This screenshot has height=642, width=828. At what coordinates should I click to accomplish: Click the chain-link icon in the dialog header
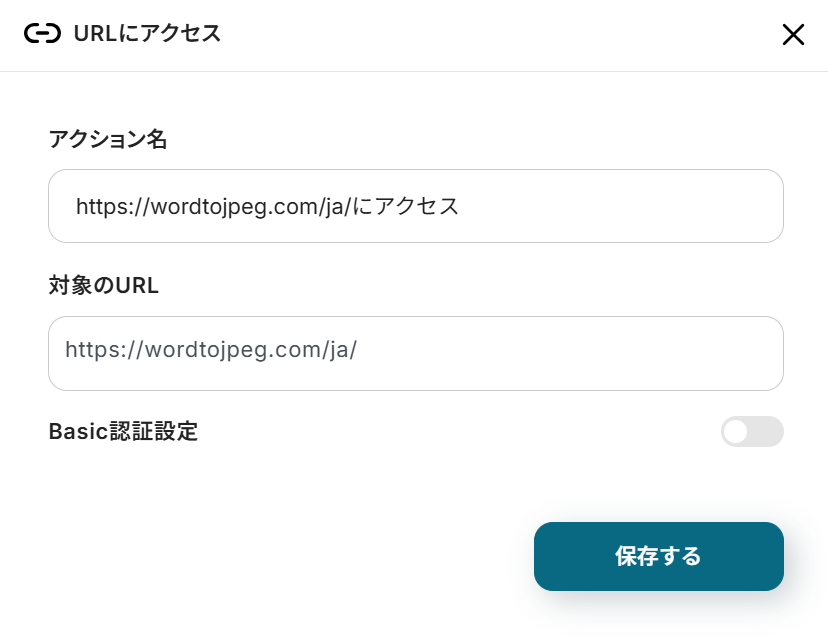[x=42, y=34]
